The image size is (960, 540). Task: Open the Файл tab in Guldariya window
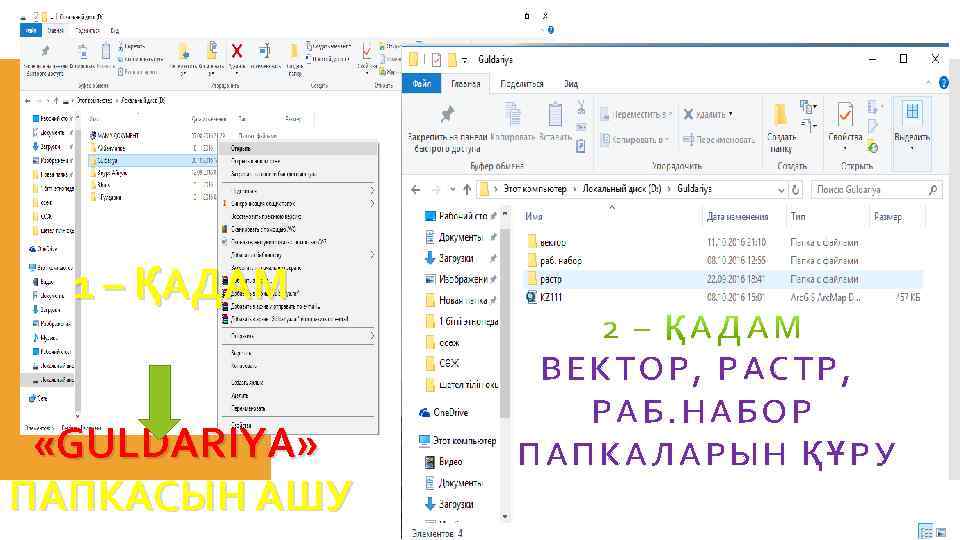(421, 84)
